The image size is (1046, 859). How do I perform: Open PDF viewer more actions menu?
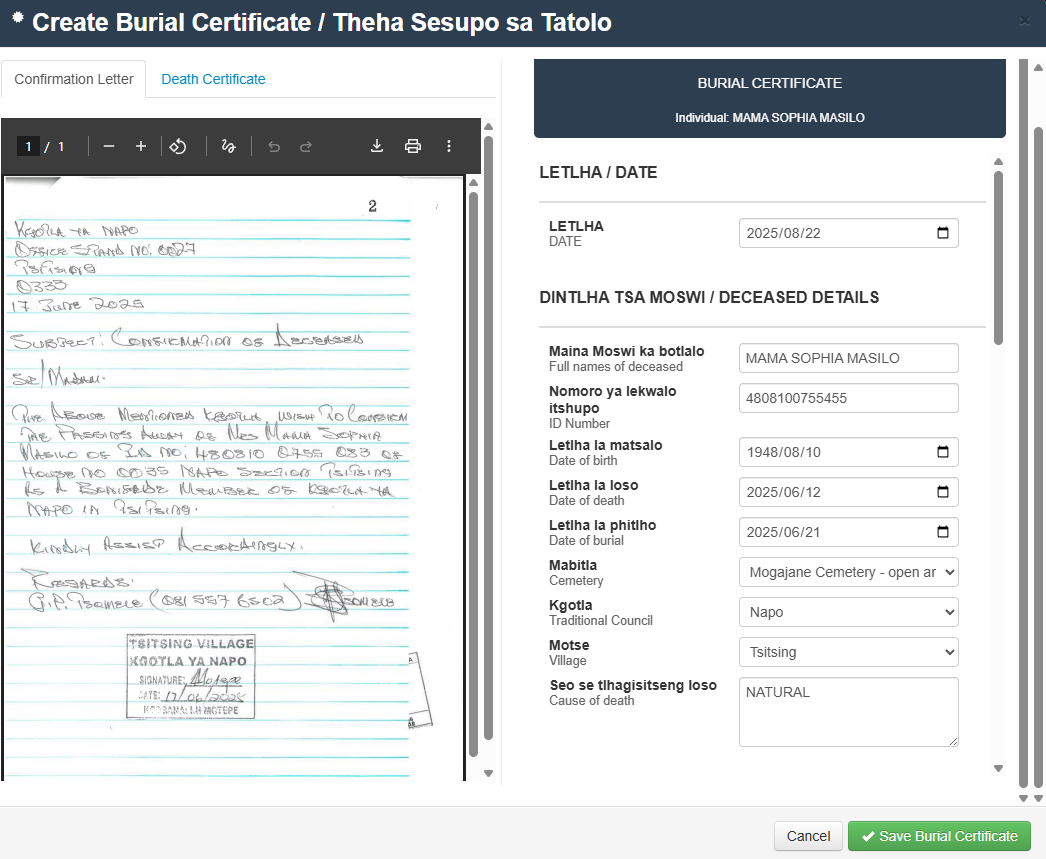449,146
